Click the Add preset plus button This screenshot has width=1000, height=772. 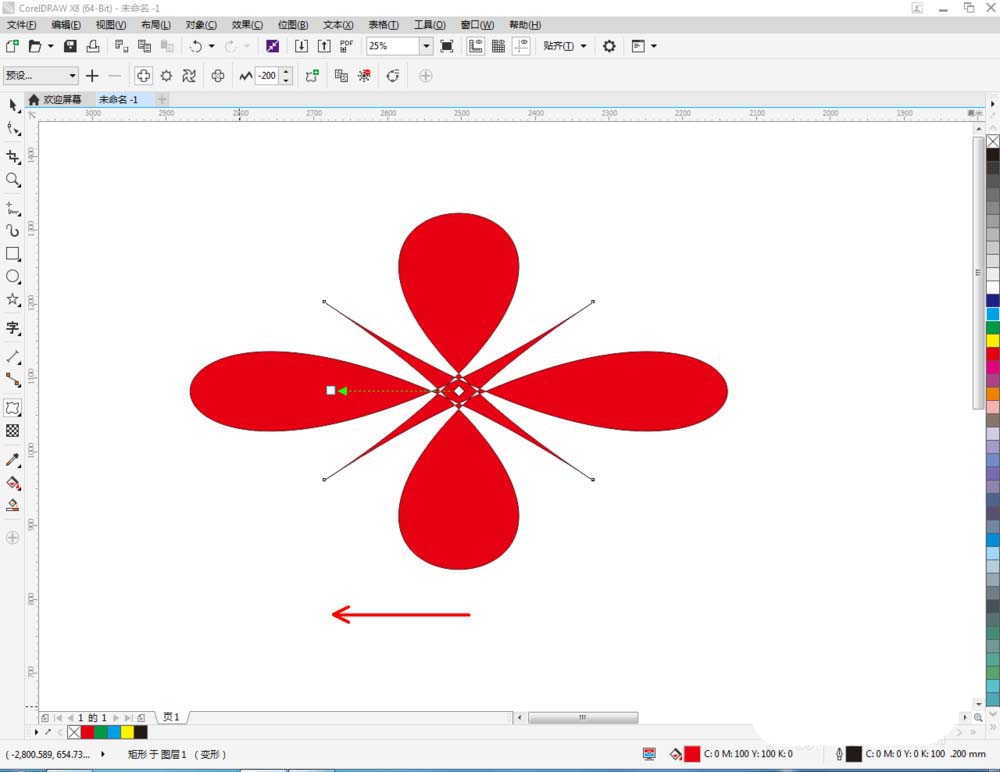point(92,76)
